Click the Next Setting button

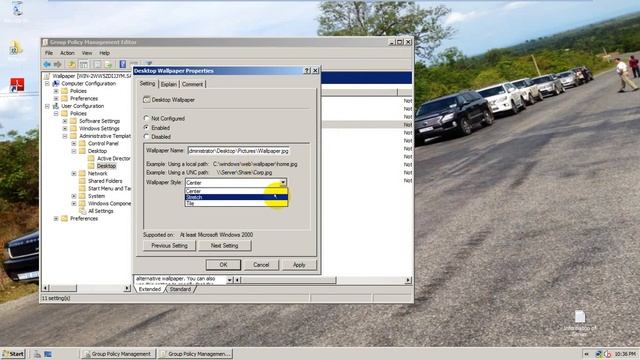coord(224,246)
